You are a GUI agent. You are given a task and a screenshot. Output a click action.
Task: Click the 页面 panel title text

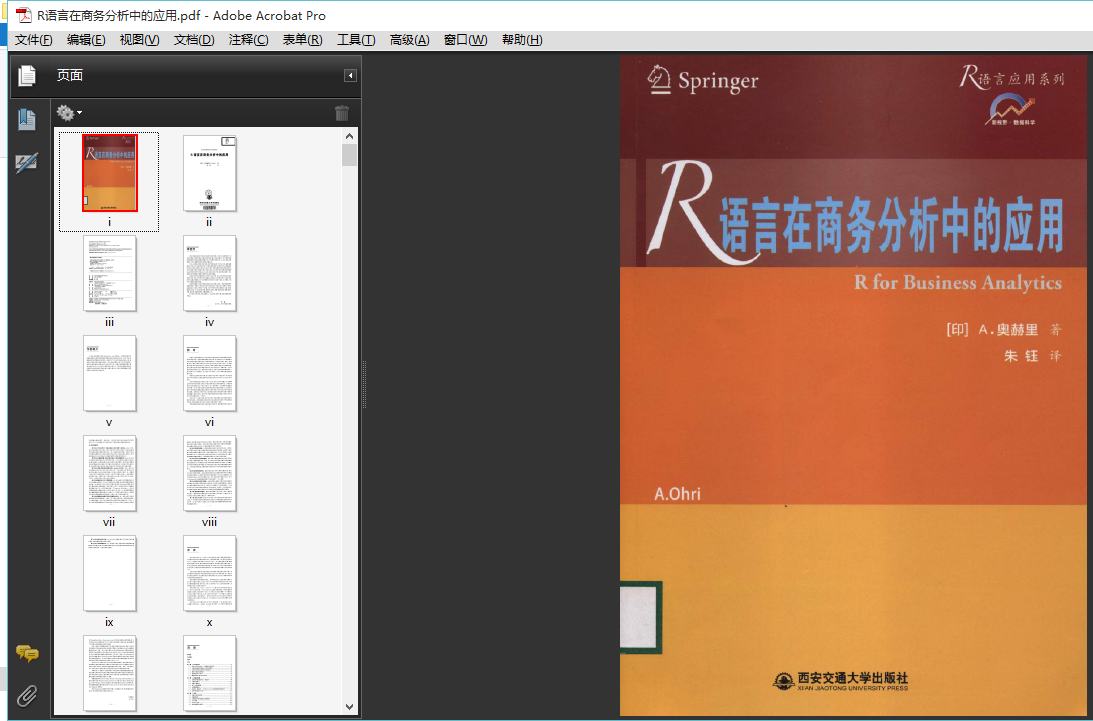pos(70,75)
